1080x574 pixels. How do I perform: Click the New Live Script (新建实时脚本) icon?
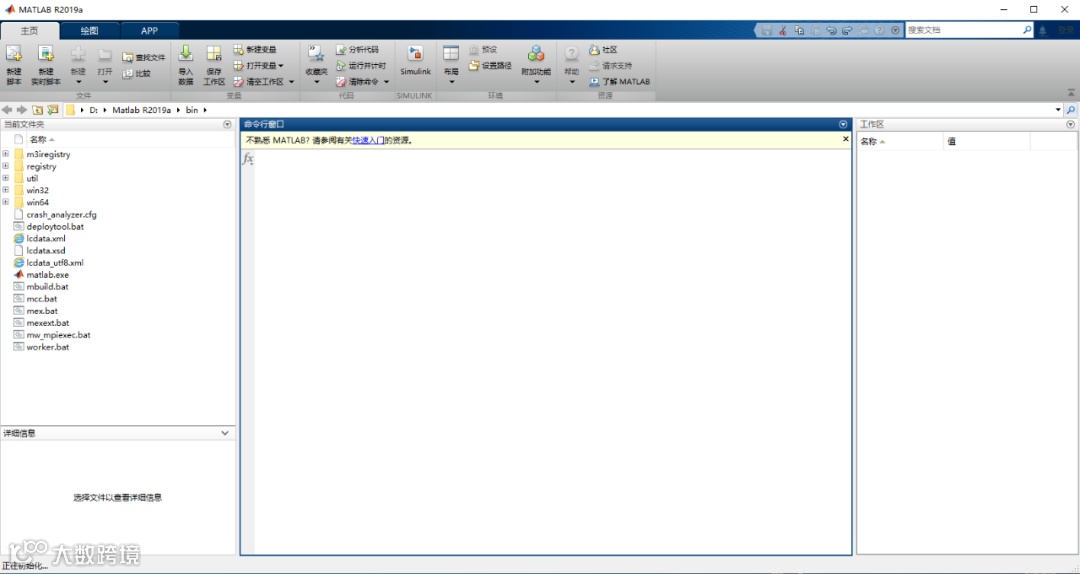(x=45, y=54)
